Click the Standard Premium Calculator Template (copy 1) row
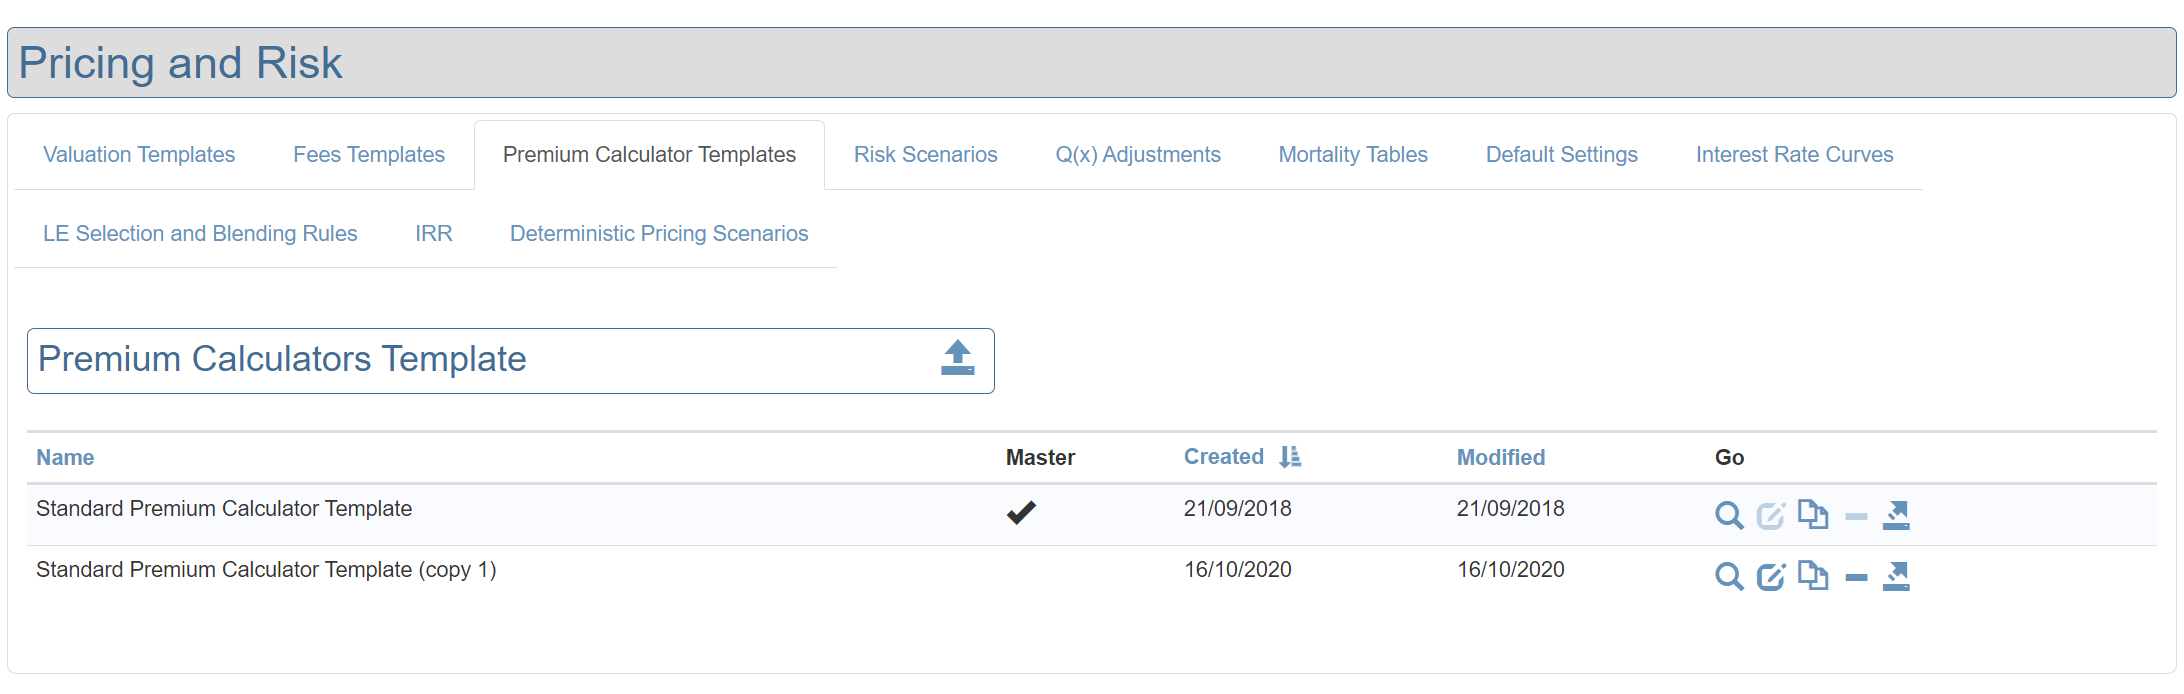This screenshot has width=2184, height=694. point(266,570)
